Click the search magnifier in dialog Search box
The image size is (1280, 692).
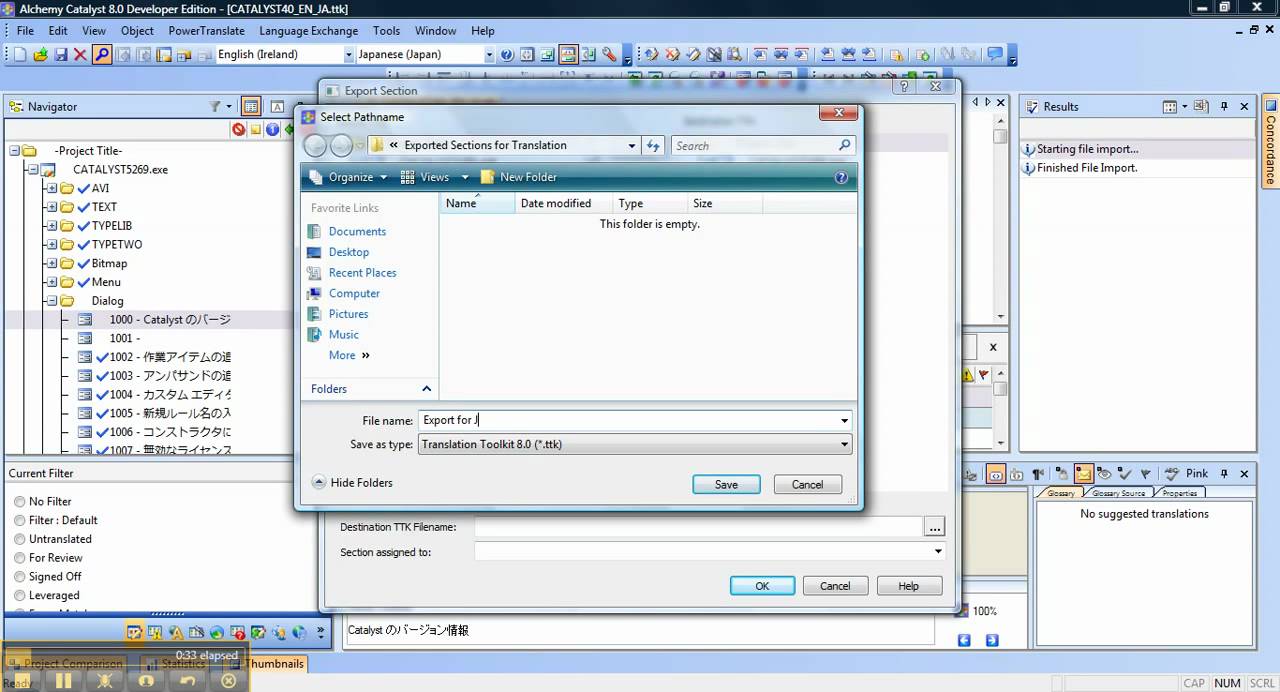844,146
